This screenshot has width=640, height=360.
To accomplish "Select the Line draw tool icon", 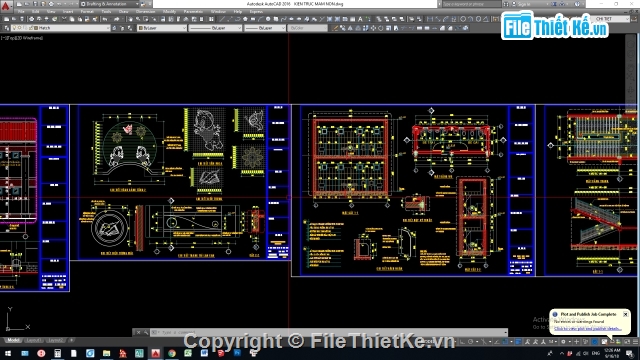I will point(222,19).
